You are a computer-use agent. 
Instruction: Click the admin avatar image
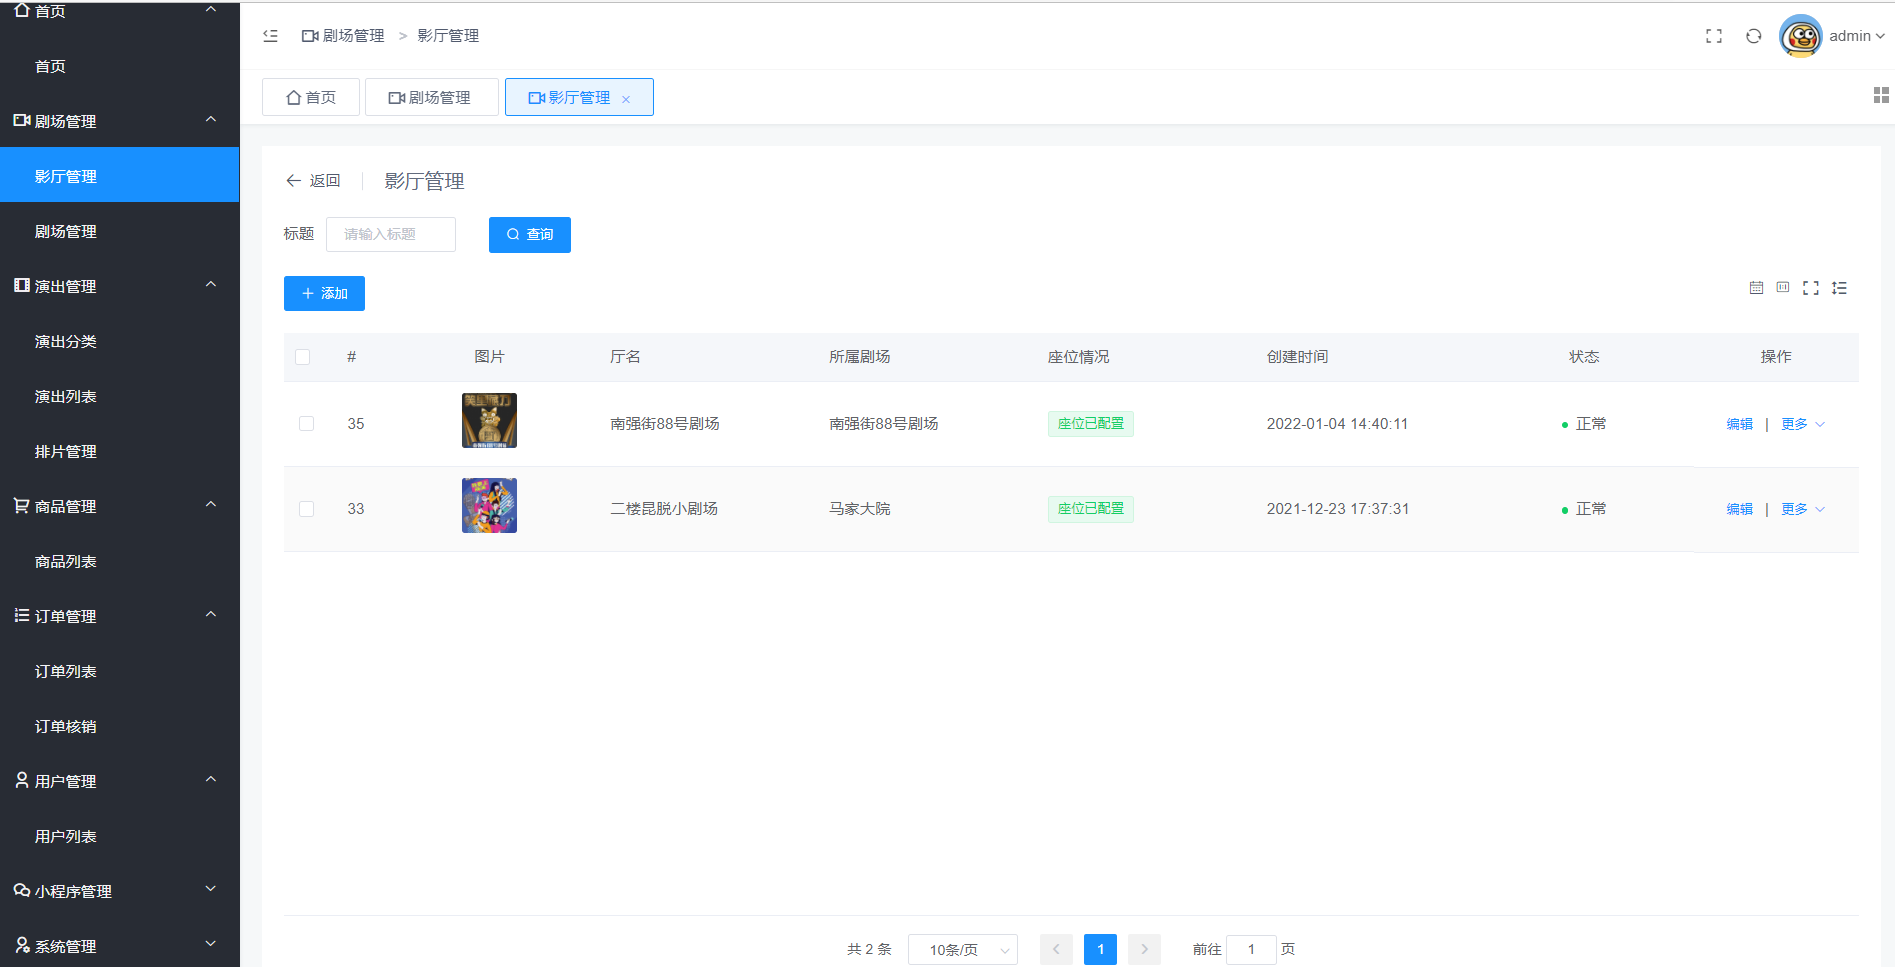click(x=1801, y=36)
